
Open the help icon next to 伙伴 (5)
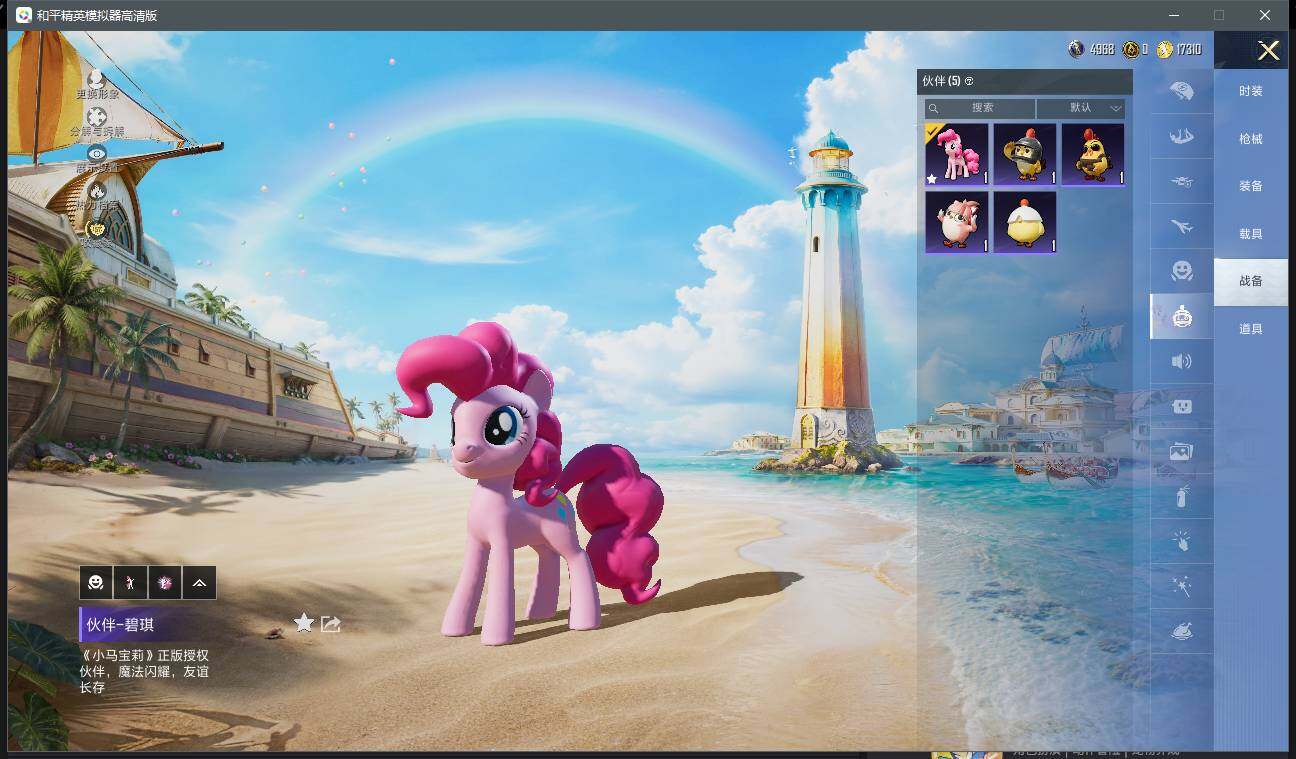click(969, 81)
